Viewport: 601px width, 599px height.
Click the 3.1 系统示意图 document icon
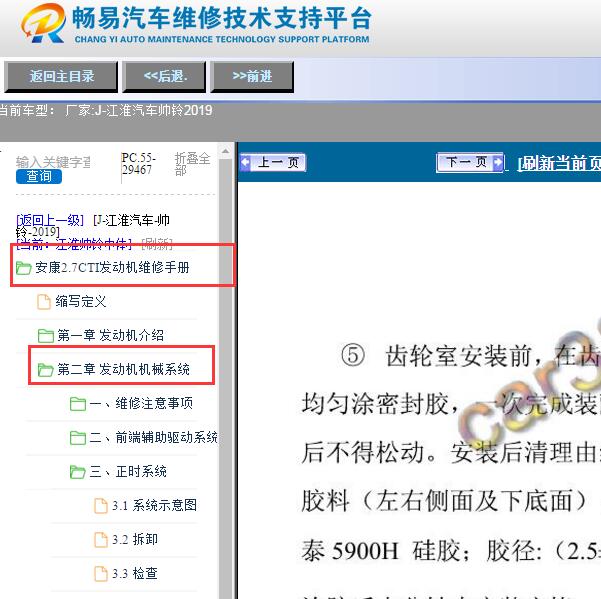tap(101, 505)
